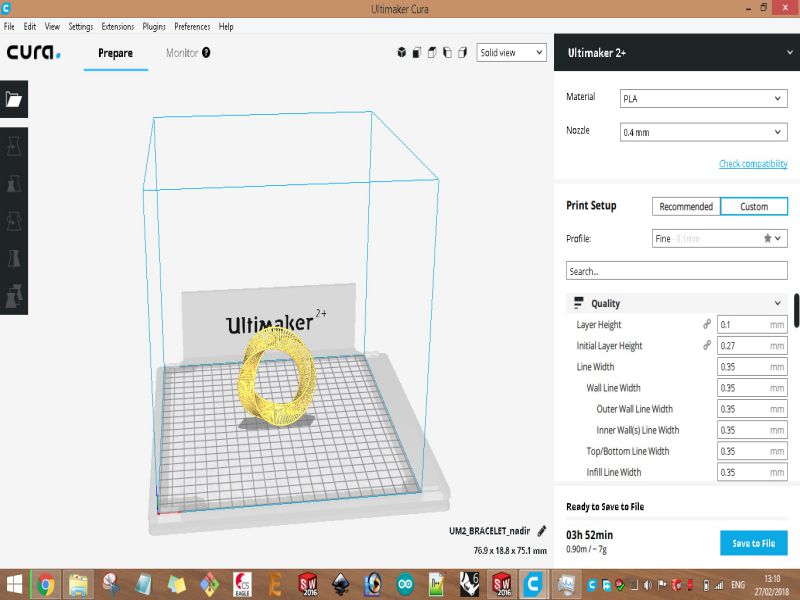Select the Mirror tool in left toolbar
Screen dimensions: 800x600
(x=14, y=258)
